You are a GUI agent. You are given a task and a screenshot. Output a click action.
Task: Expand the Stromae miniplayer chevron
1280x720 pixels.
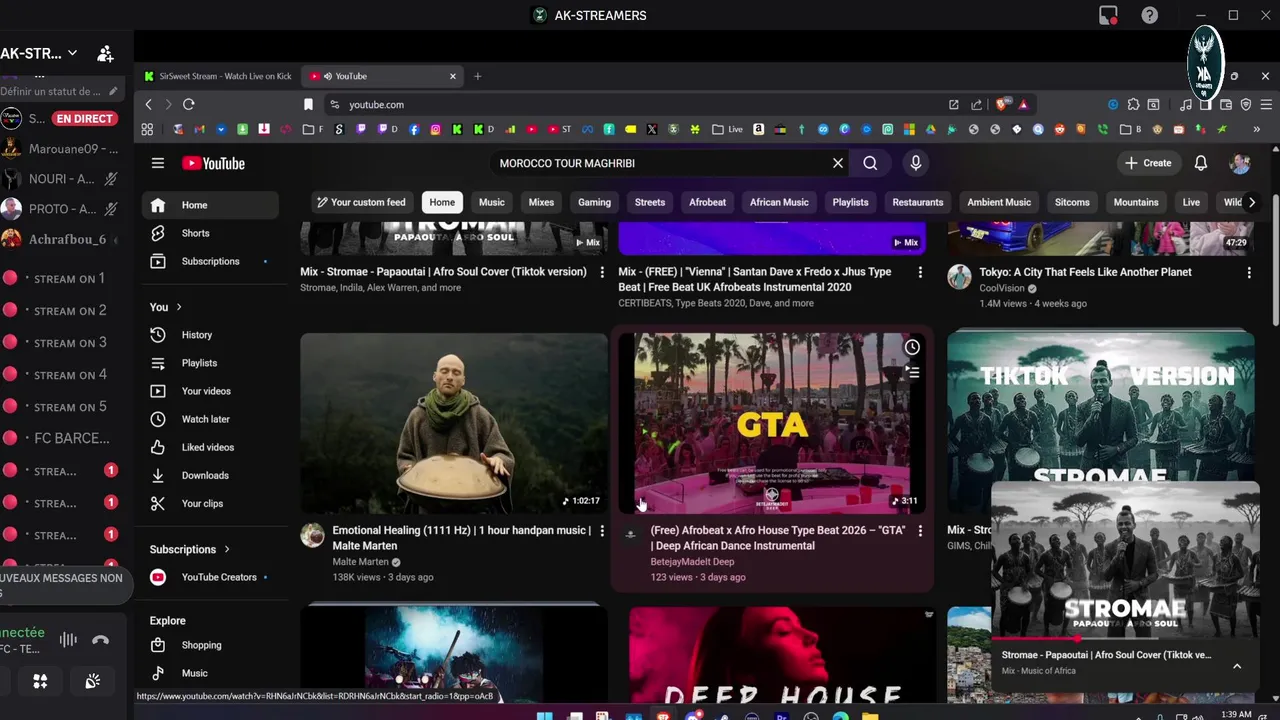[1237, 667]
